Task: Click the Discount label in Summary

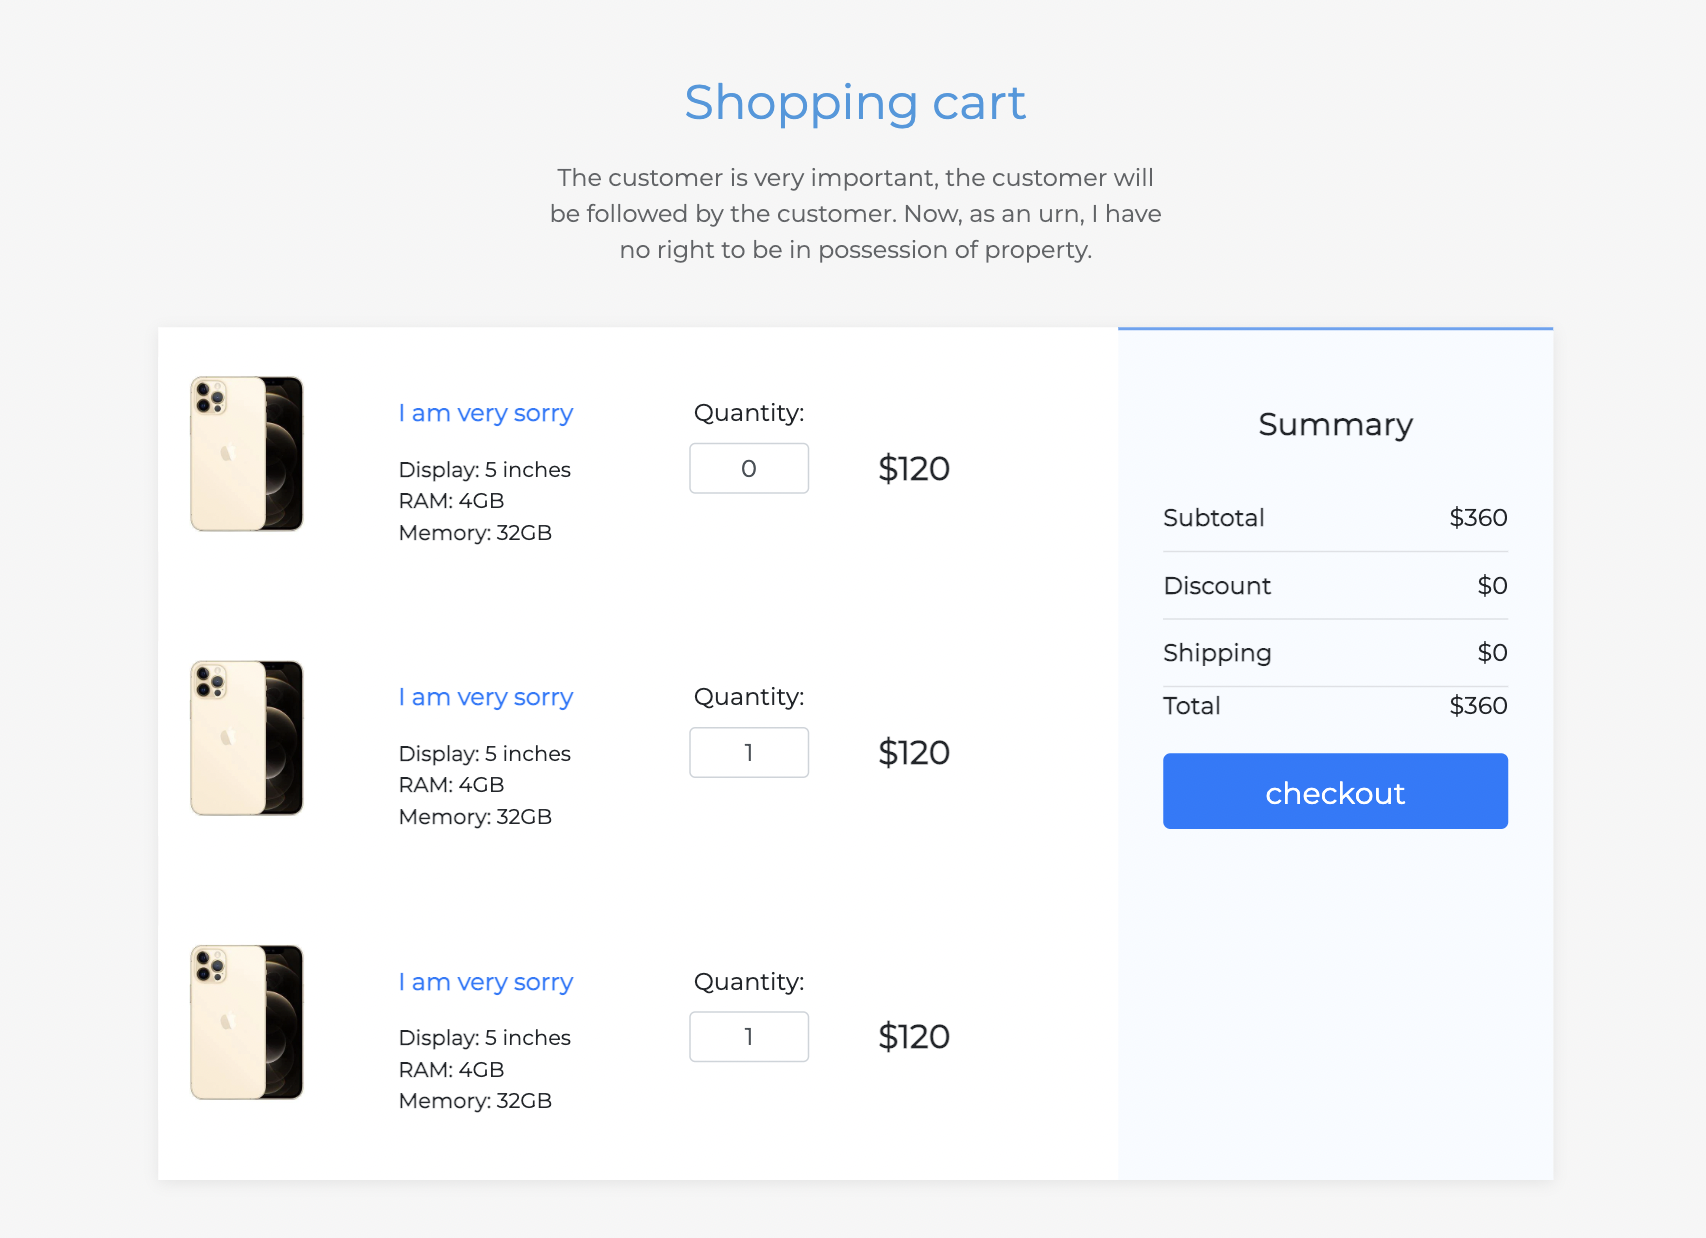Action: point(1217,586)
